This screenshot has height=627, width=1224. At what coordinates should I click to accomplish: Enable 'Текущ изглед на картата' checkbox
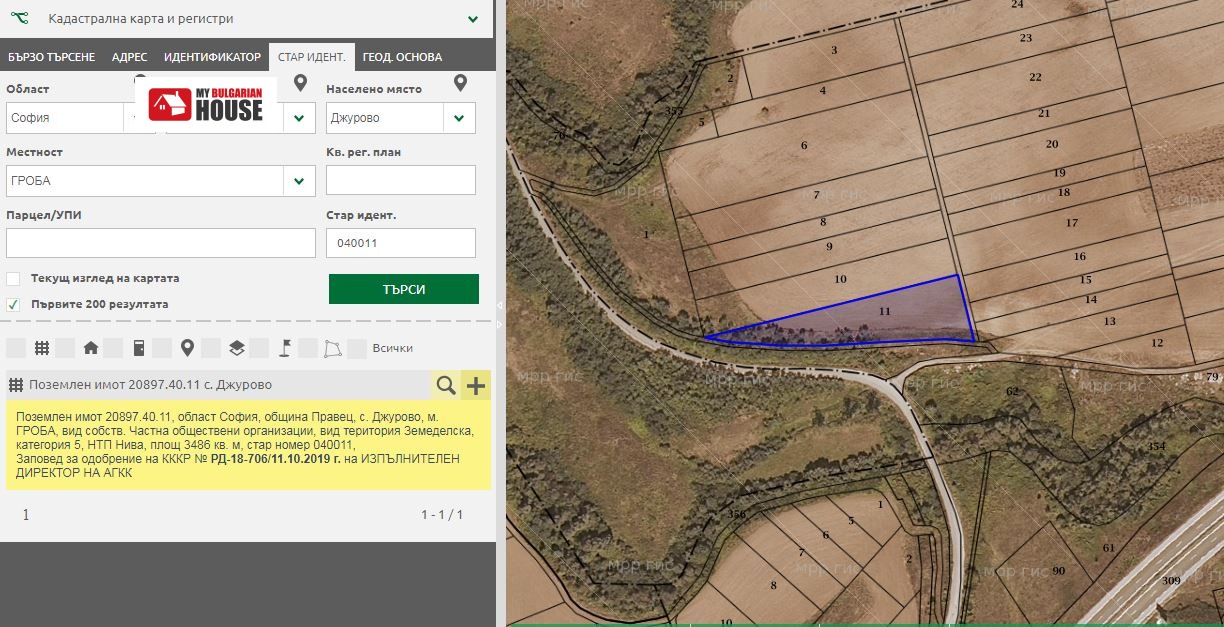[x=13, y=279]
